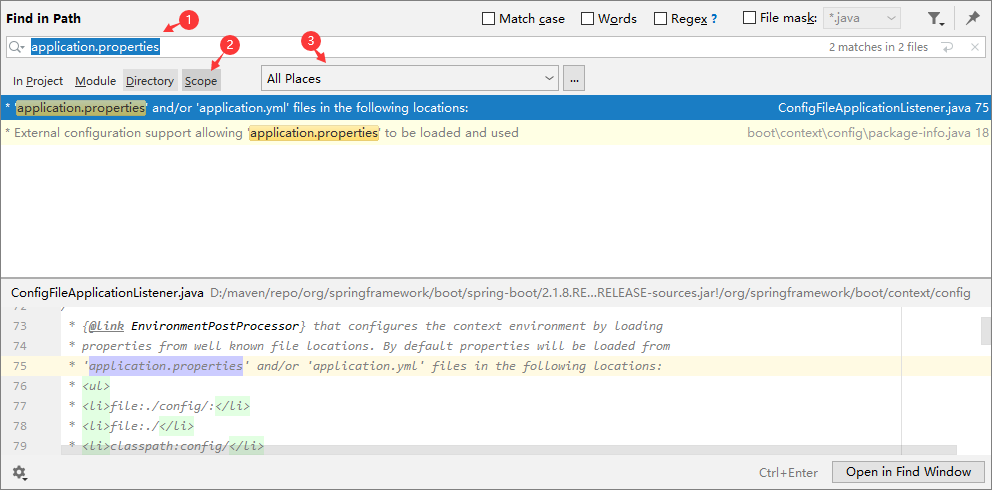
Task: Open the search history magnifier icon
Action: pos(17,47)
